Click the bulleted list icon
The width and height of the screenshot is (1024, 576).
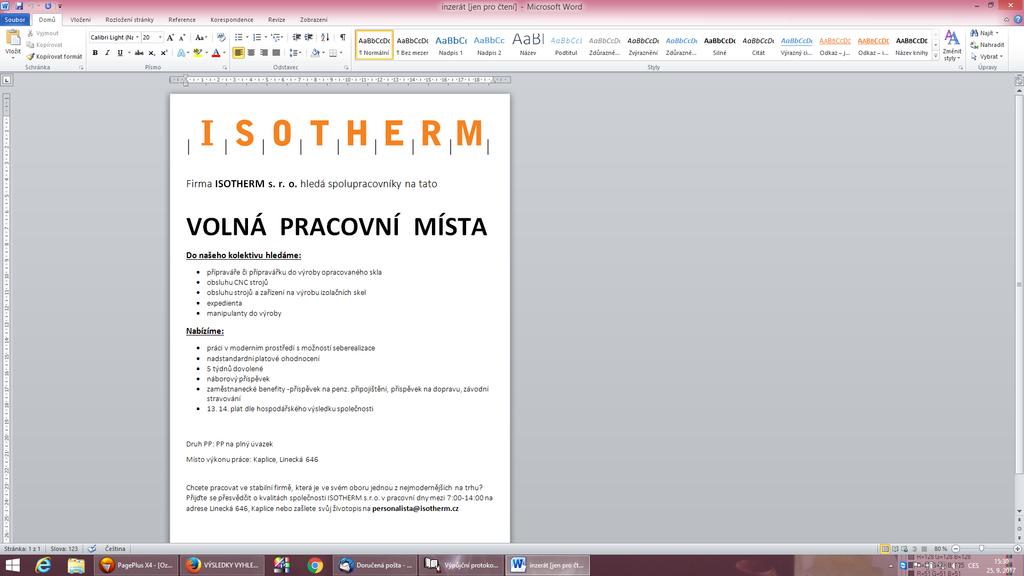(238, 38)
